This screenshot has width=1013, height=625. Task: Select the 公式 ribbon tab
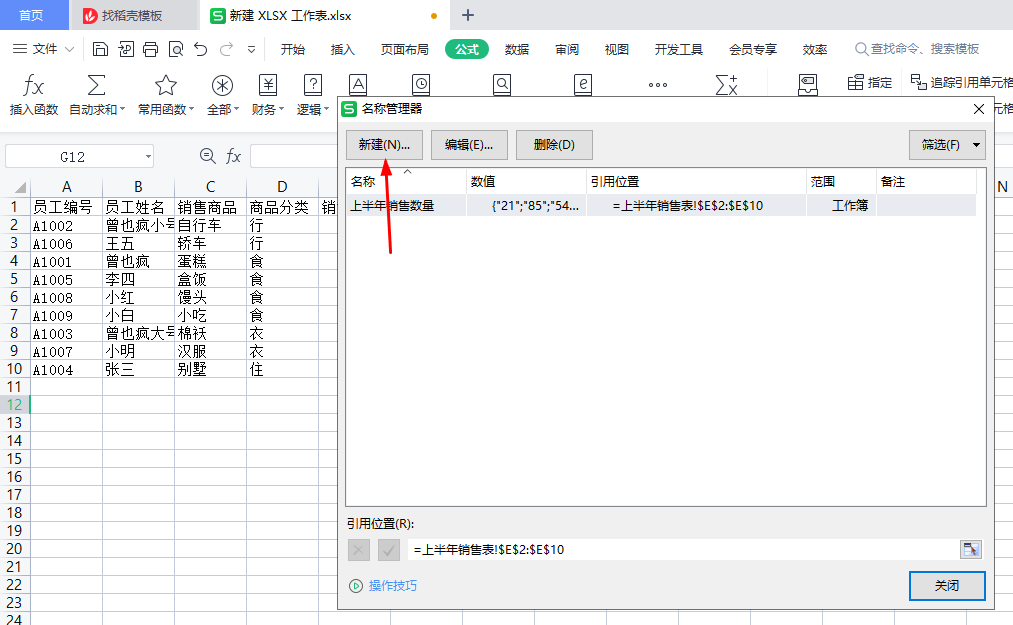tap(467, 49)
